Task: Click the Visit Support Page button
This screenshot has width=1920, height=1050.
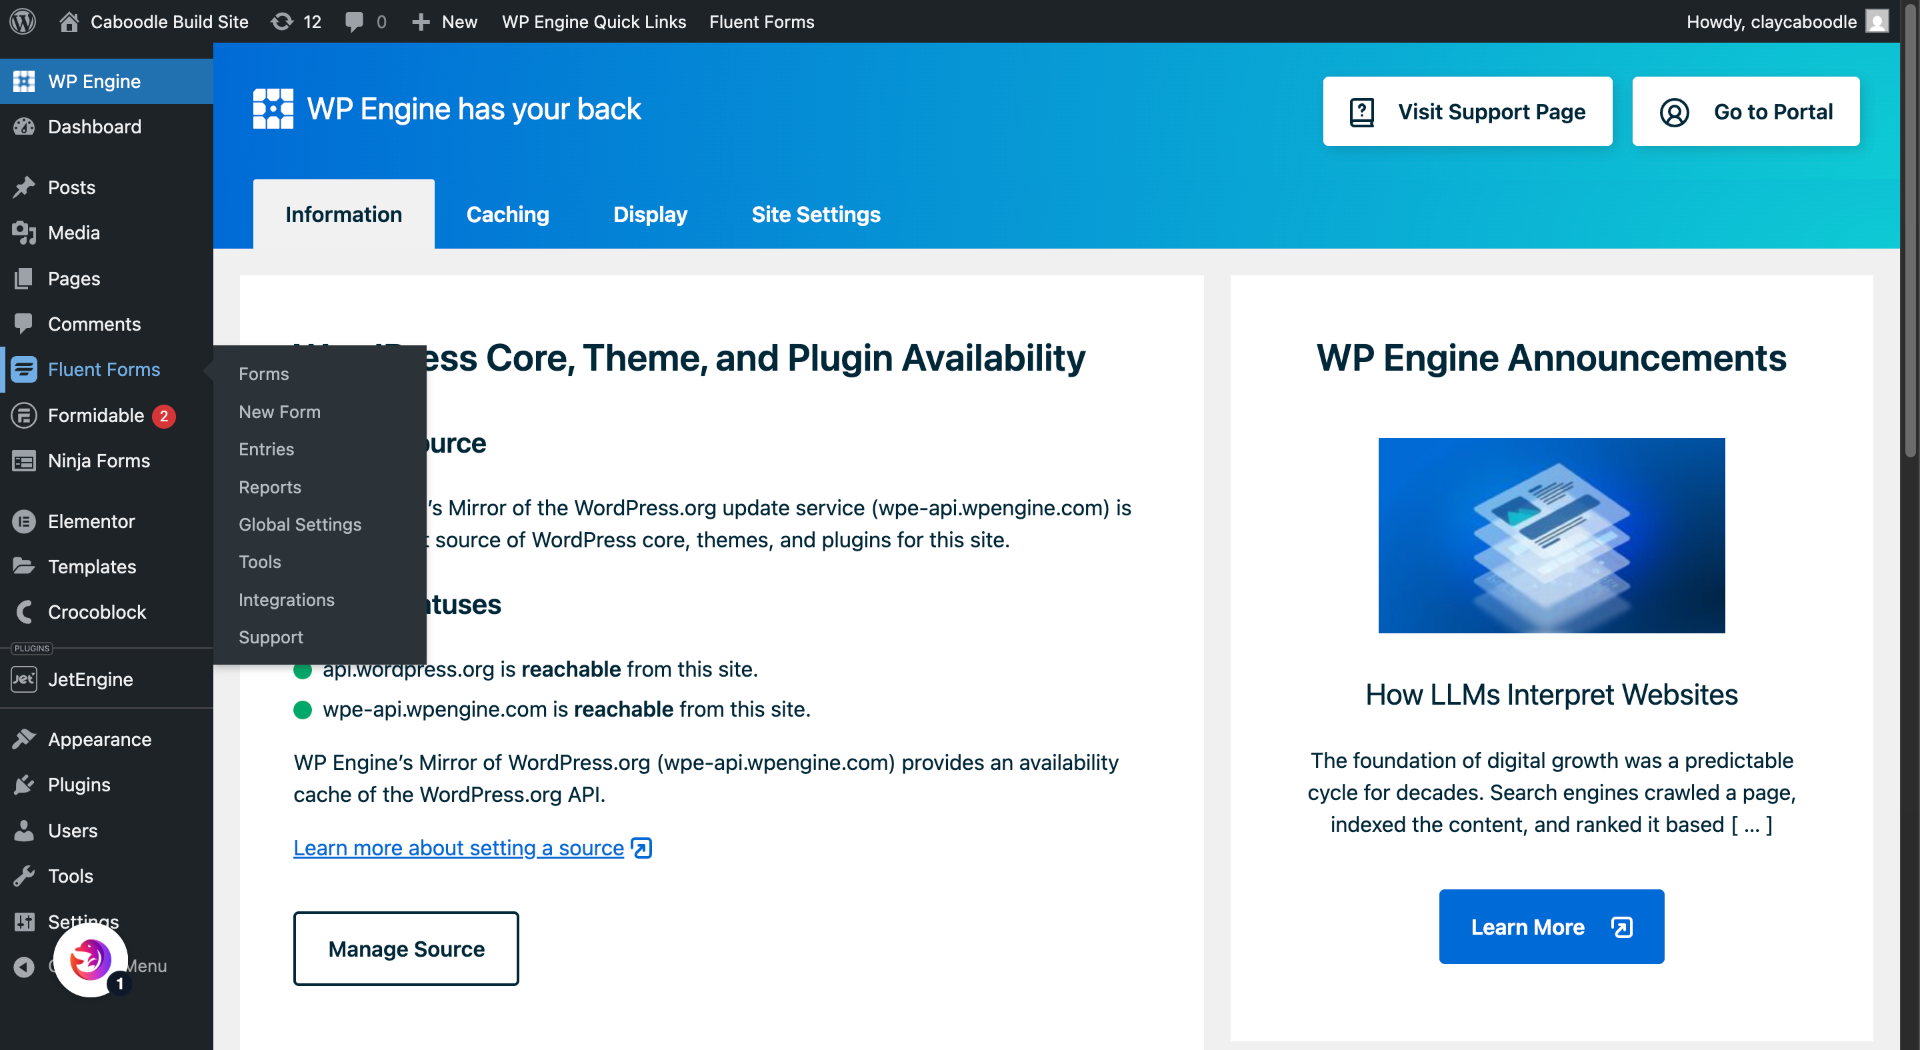Action: point(1467,111)
